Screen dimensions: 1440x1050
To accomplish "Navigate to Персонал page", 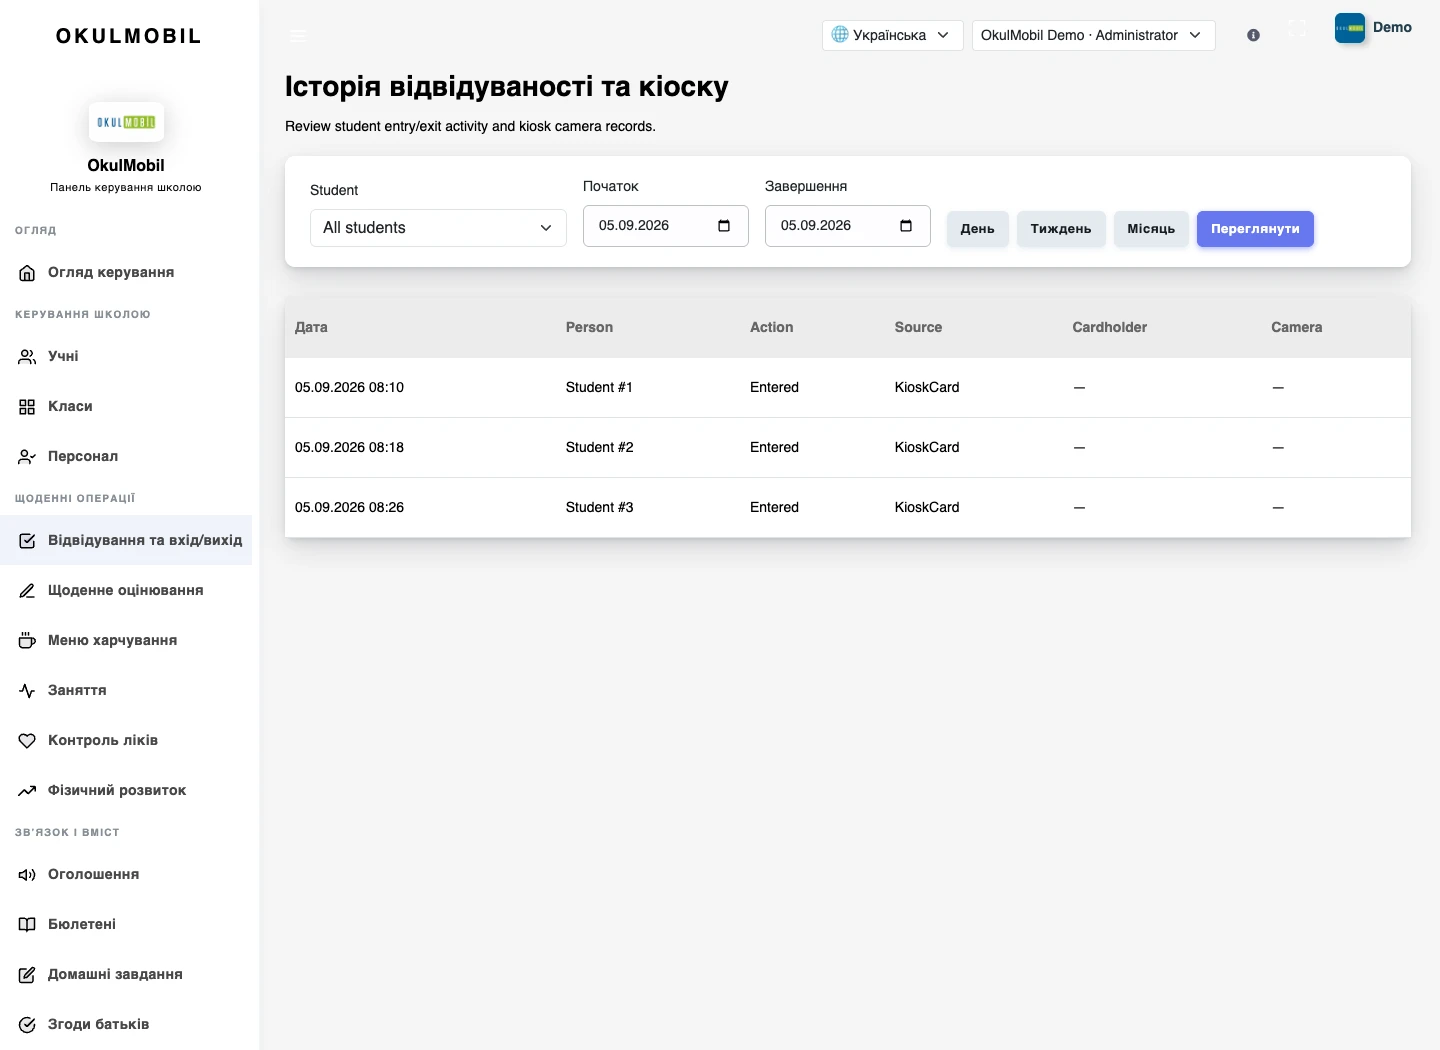I will [x=126, y=456].
